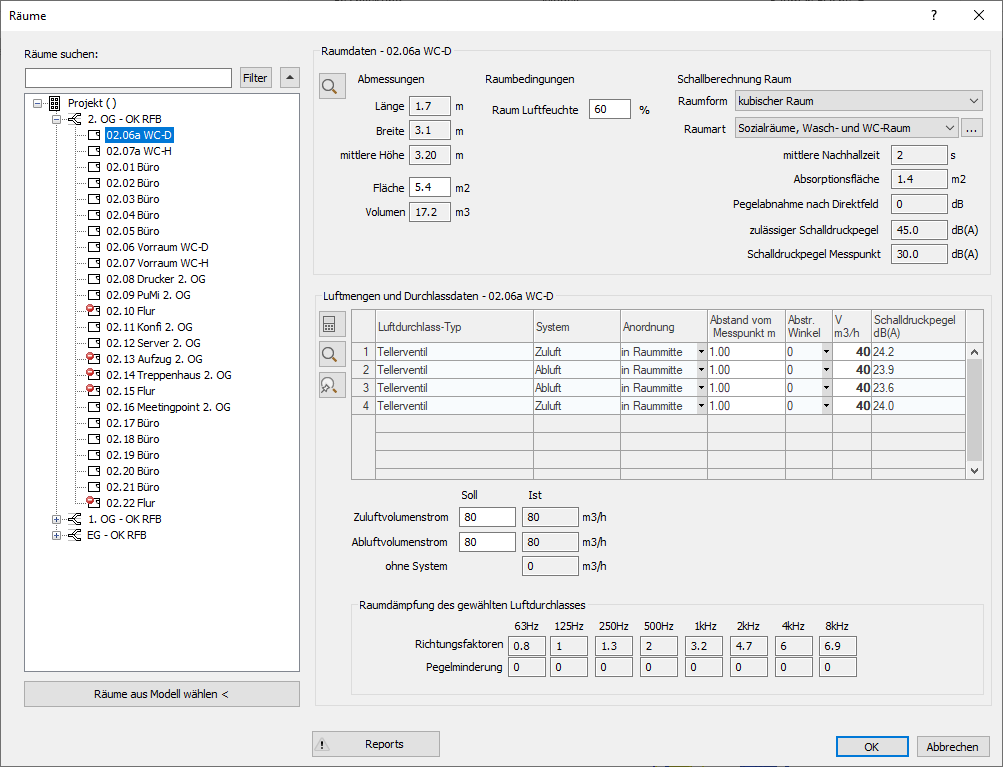The width and height of the screenshot is (1003, 767).
Task: Click the red-marked icon of 02.10 Flur
Action: point(93,310)
